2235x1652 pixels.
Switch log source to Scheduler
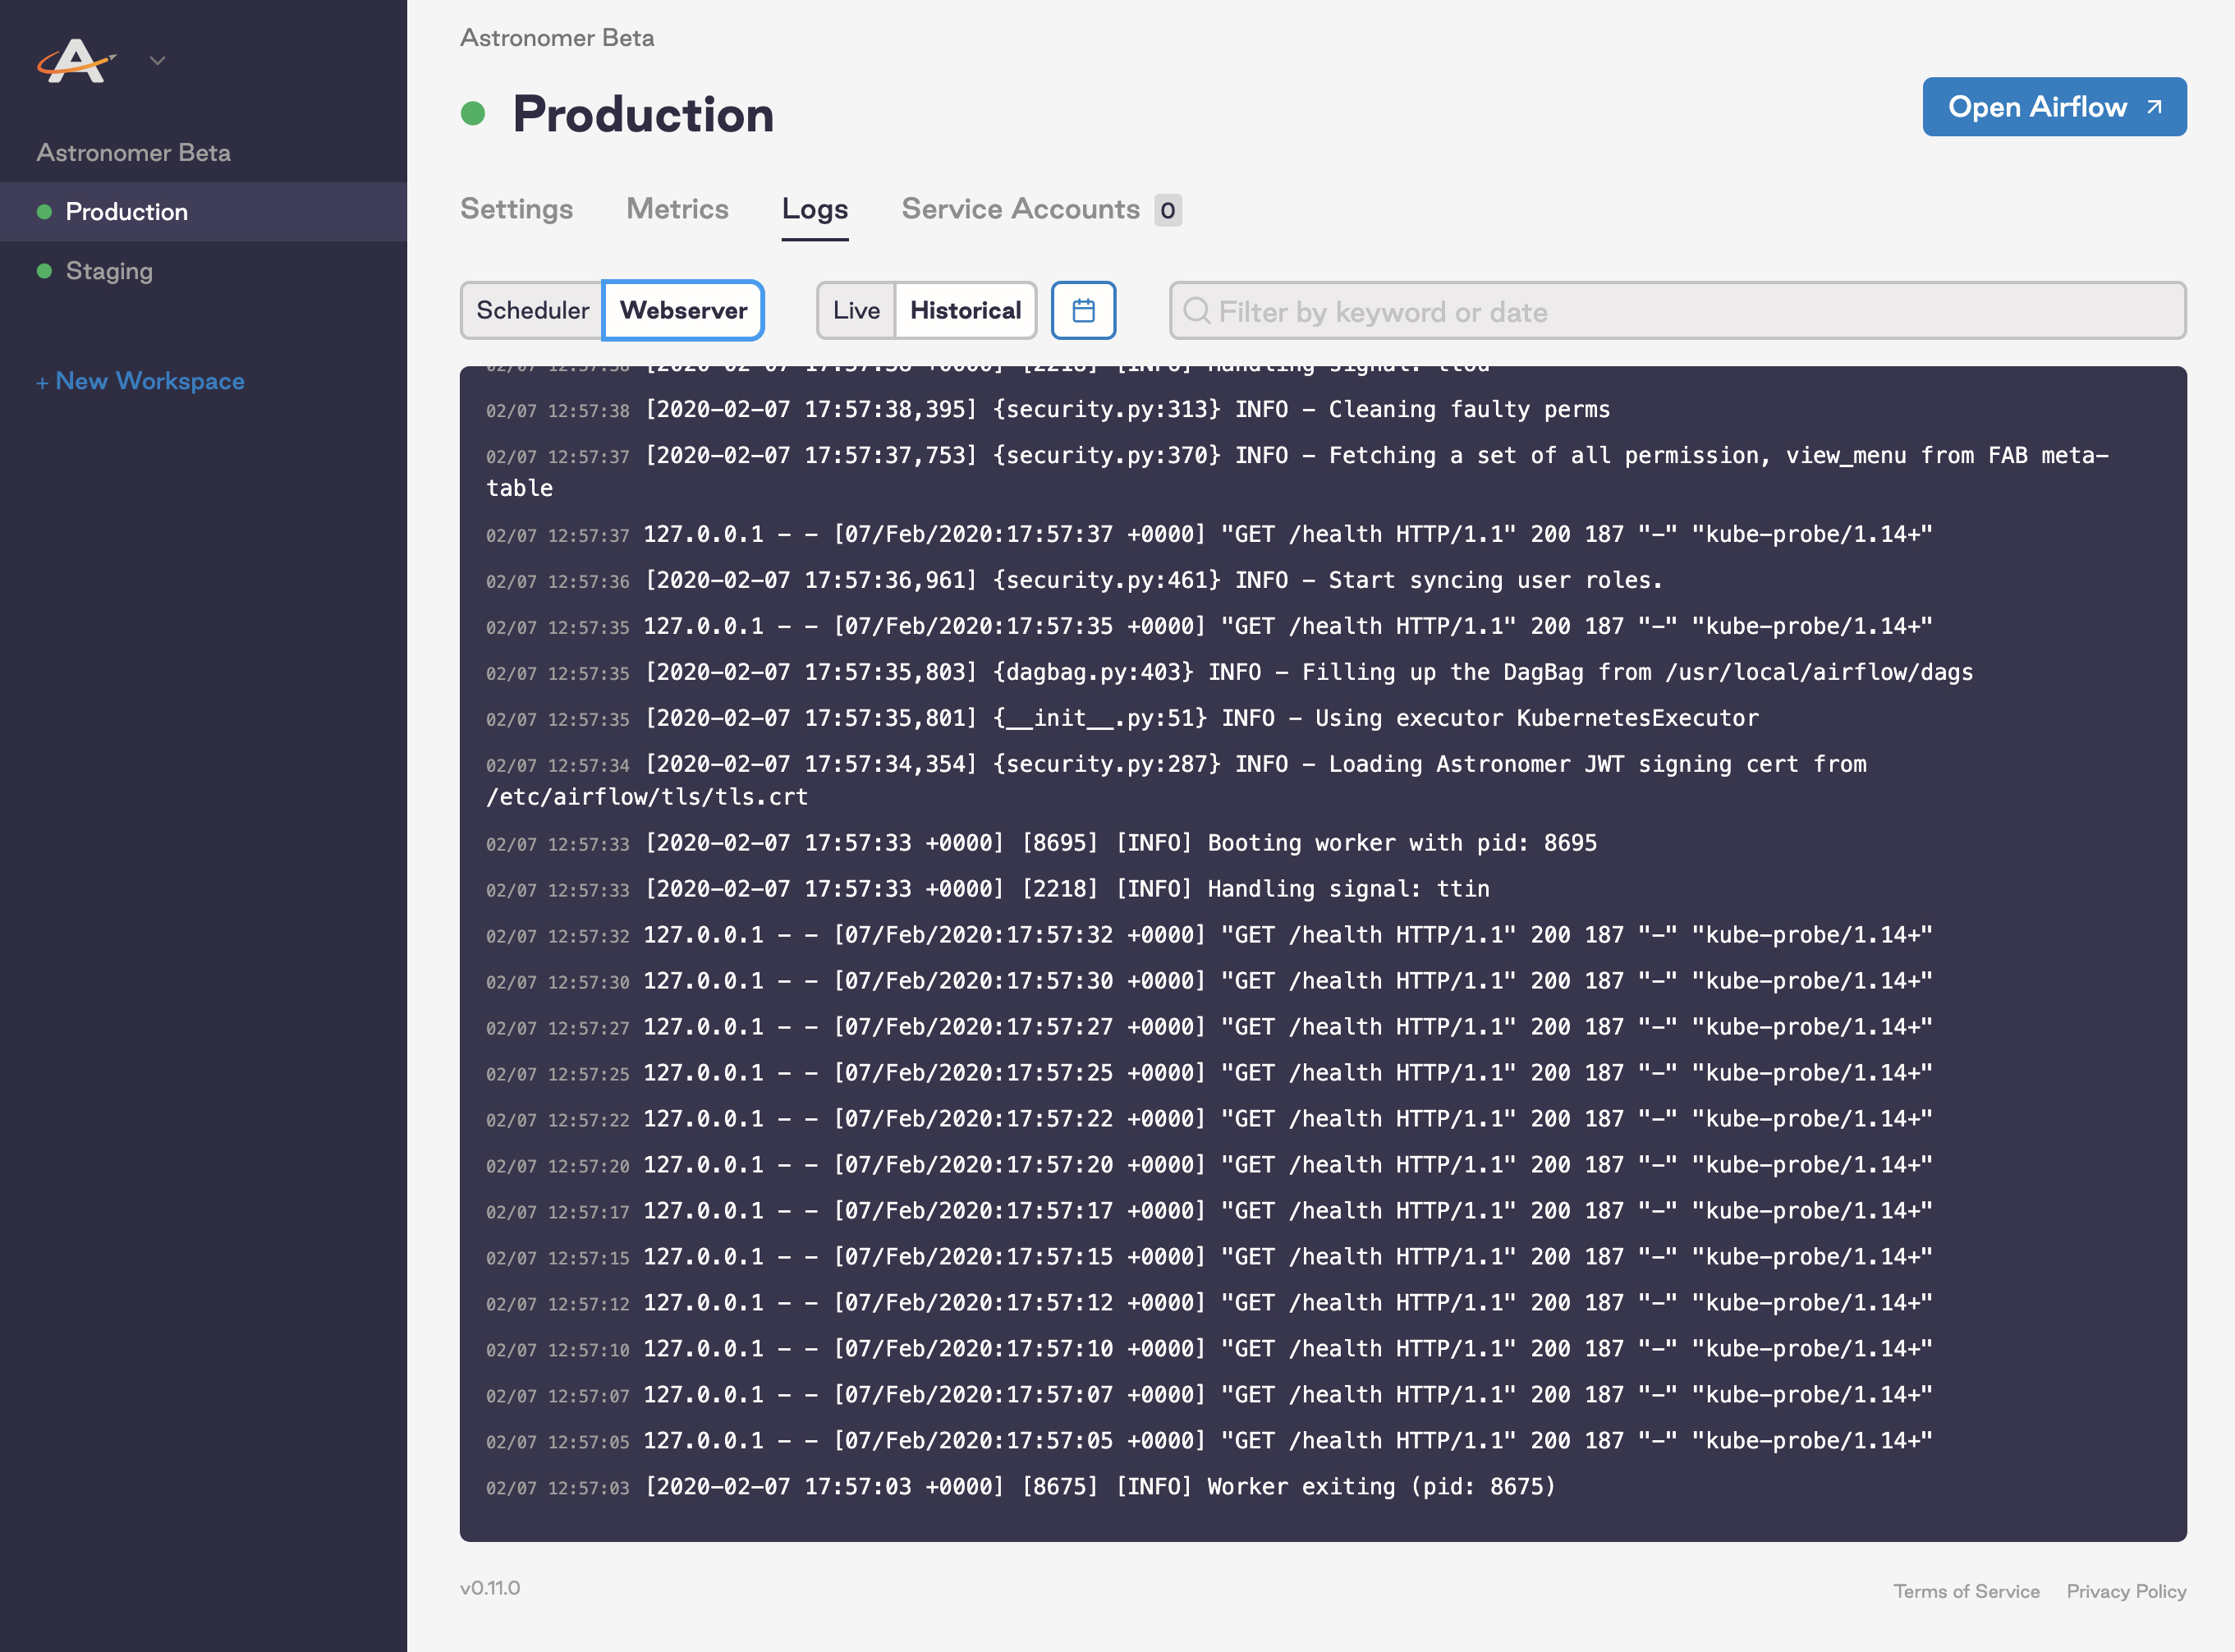[532, 310]
